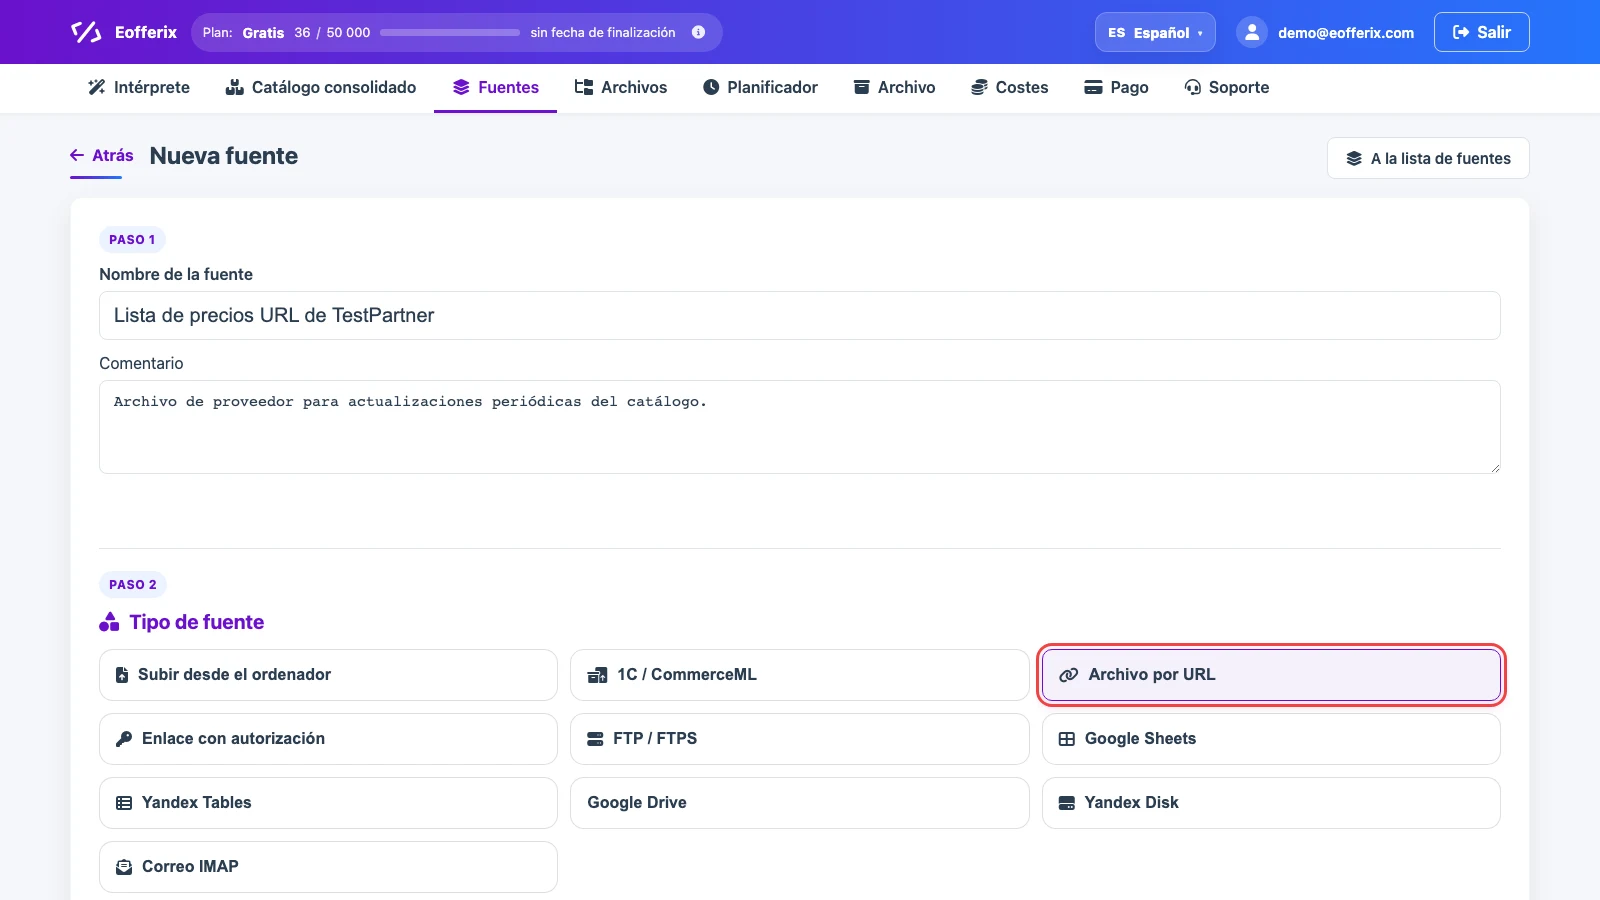This screenshot has height=900, width=1600.
Task: Click the link icon in Archivo por URL
Action: 1068,675
